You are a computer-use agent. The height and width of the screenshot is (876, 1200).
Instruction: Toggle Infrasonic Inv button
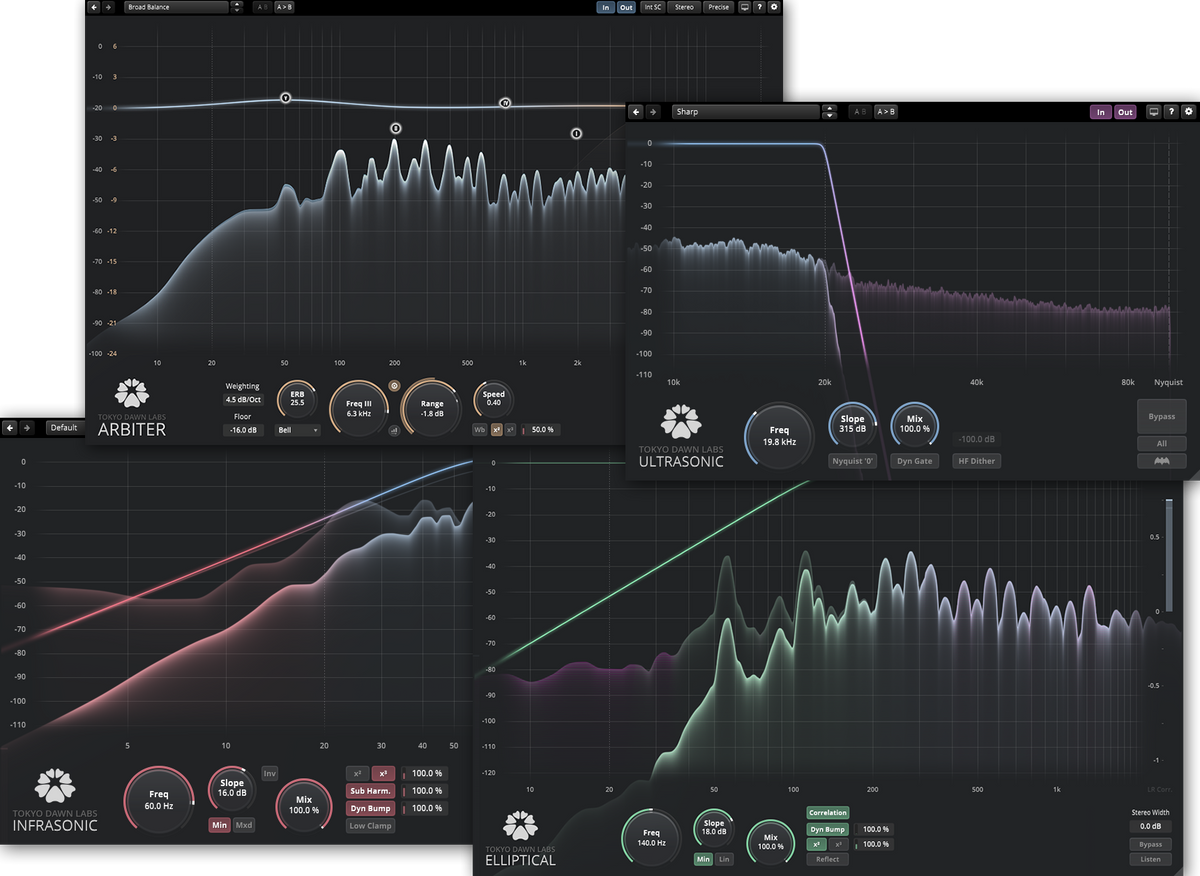coord(269,773)
